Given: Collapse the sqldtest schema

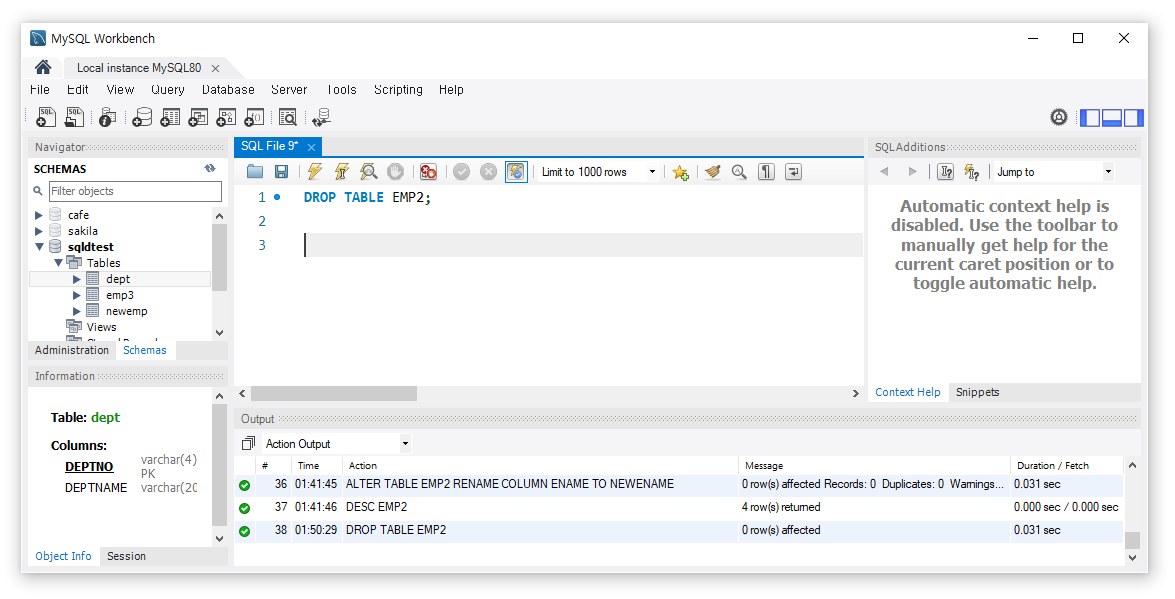Looking at the screenshot, I should tap(39, 247).
